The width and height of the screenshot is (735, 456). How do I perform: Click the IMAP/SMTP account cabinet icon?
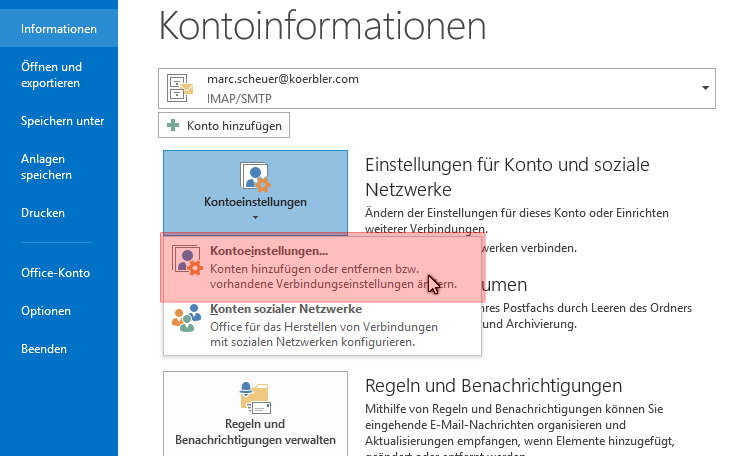pyautogui.click(x=180, y=88)
